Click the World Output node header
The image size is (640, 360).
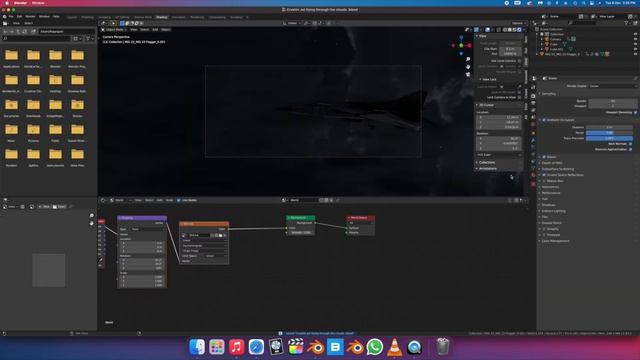pos(360,218)
